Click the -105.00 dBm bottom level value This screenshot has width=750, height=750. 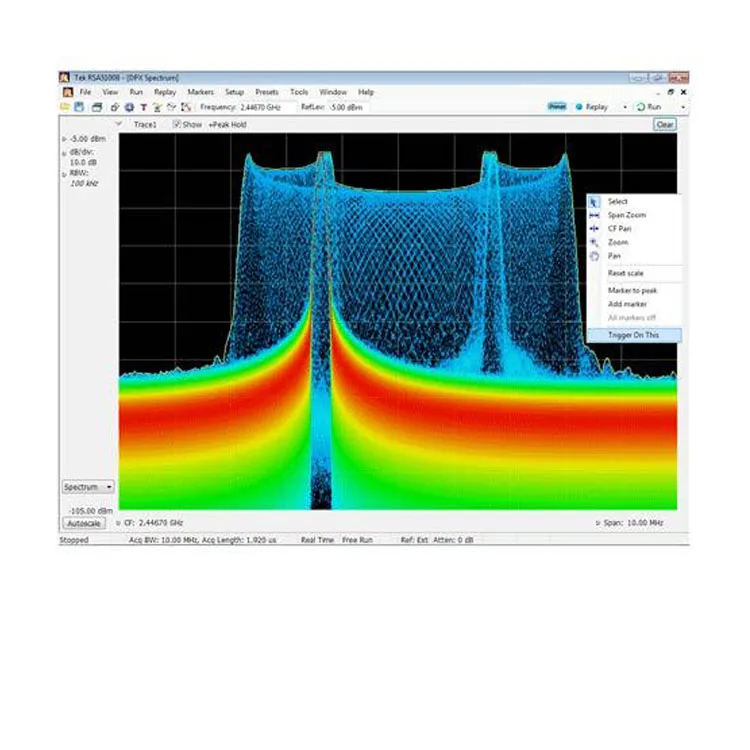(91, 511)
